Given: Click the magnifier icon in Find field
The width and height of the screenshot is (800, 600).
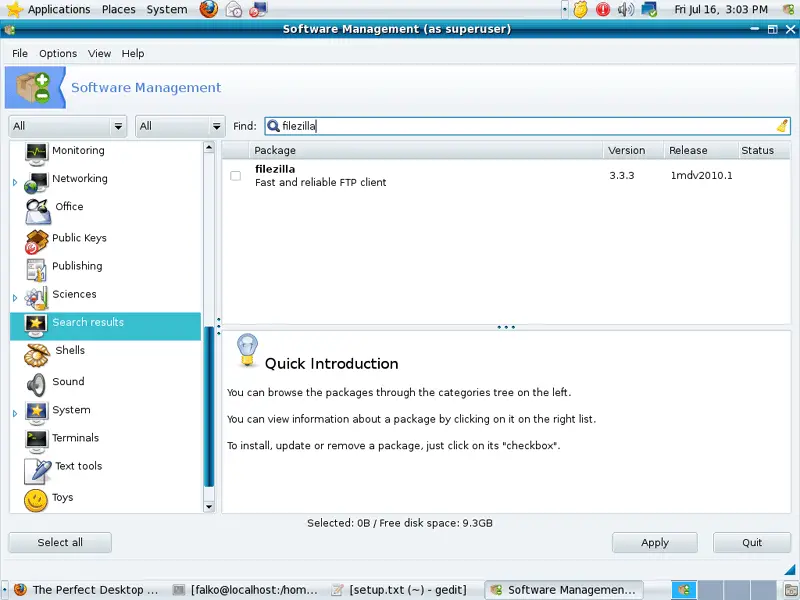Looking at the screenshot, I should click(273, 126).
